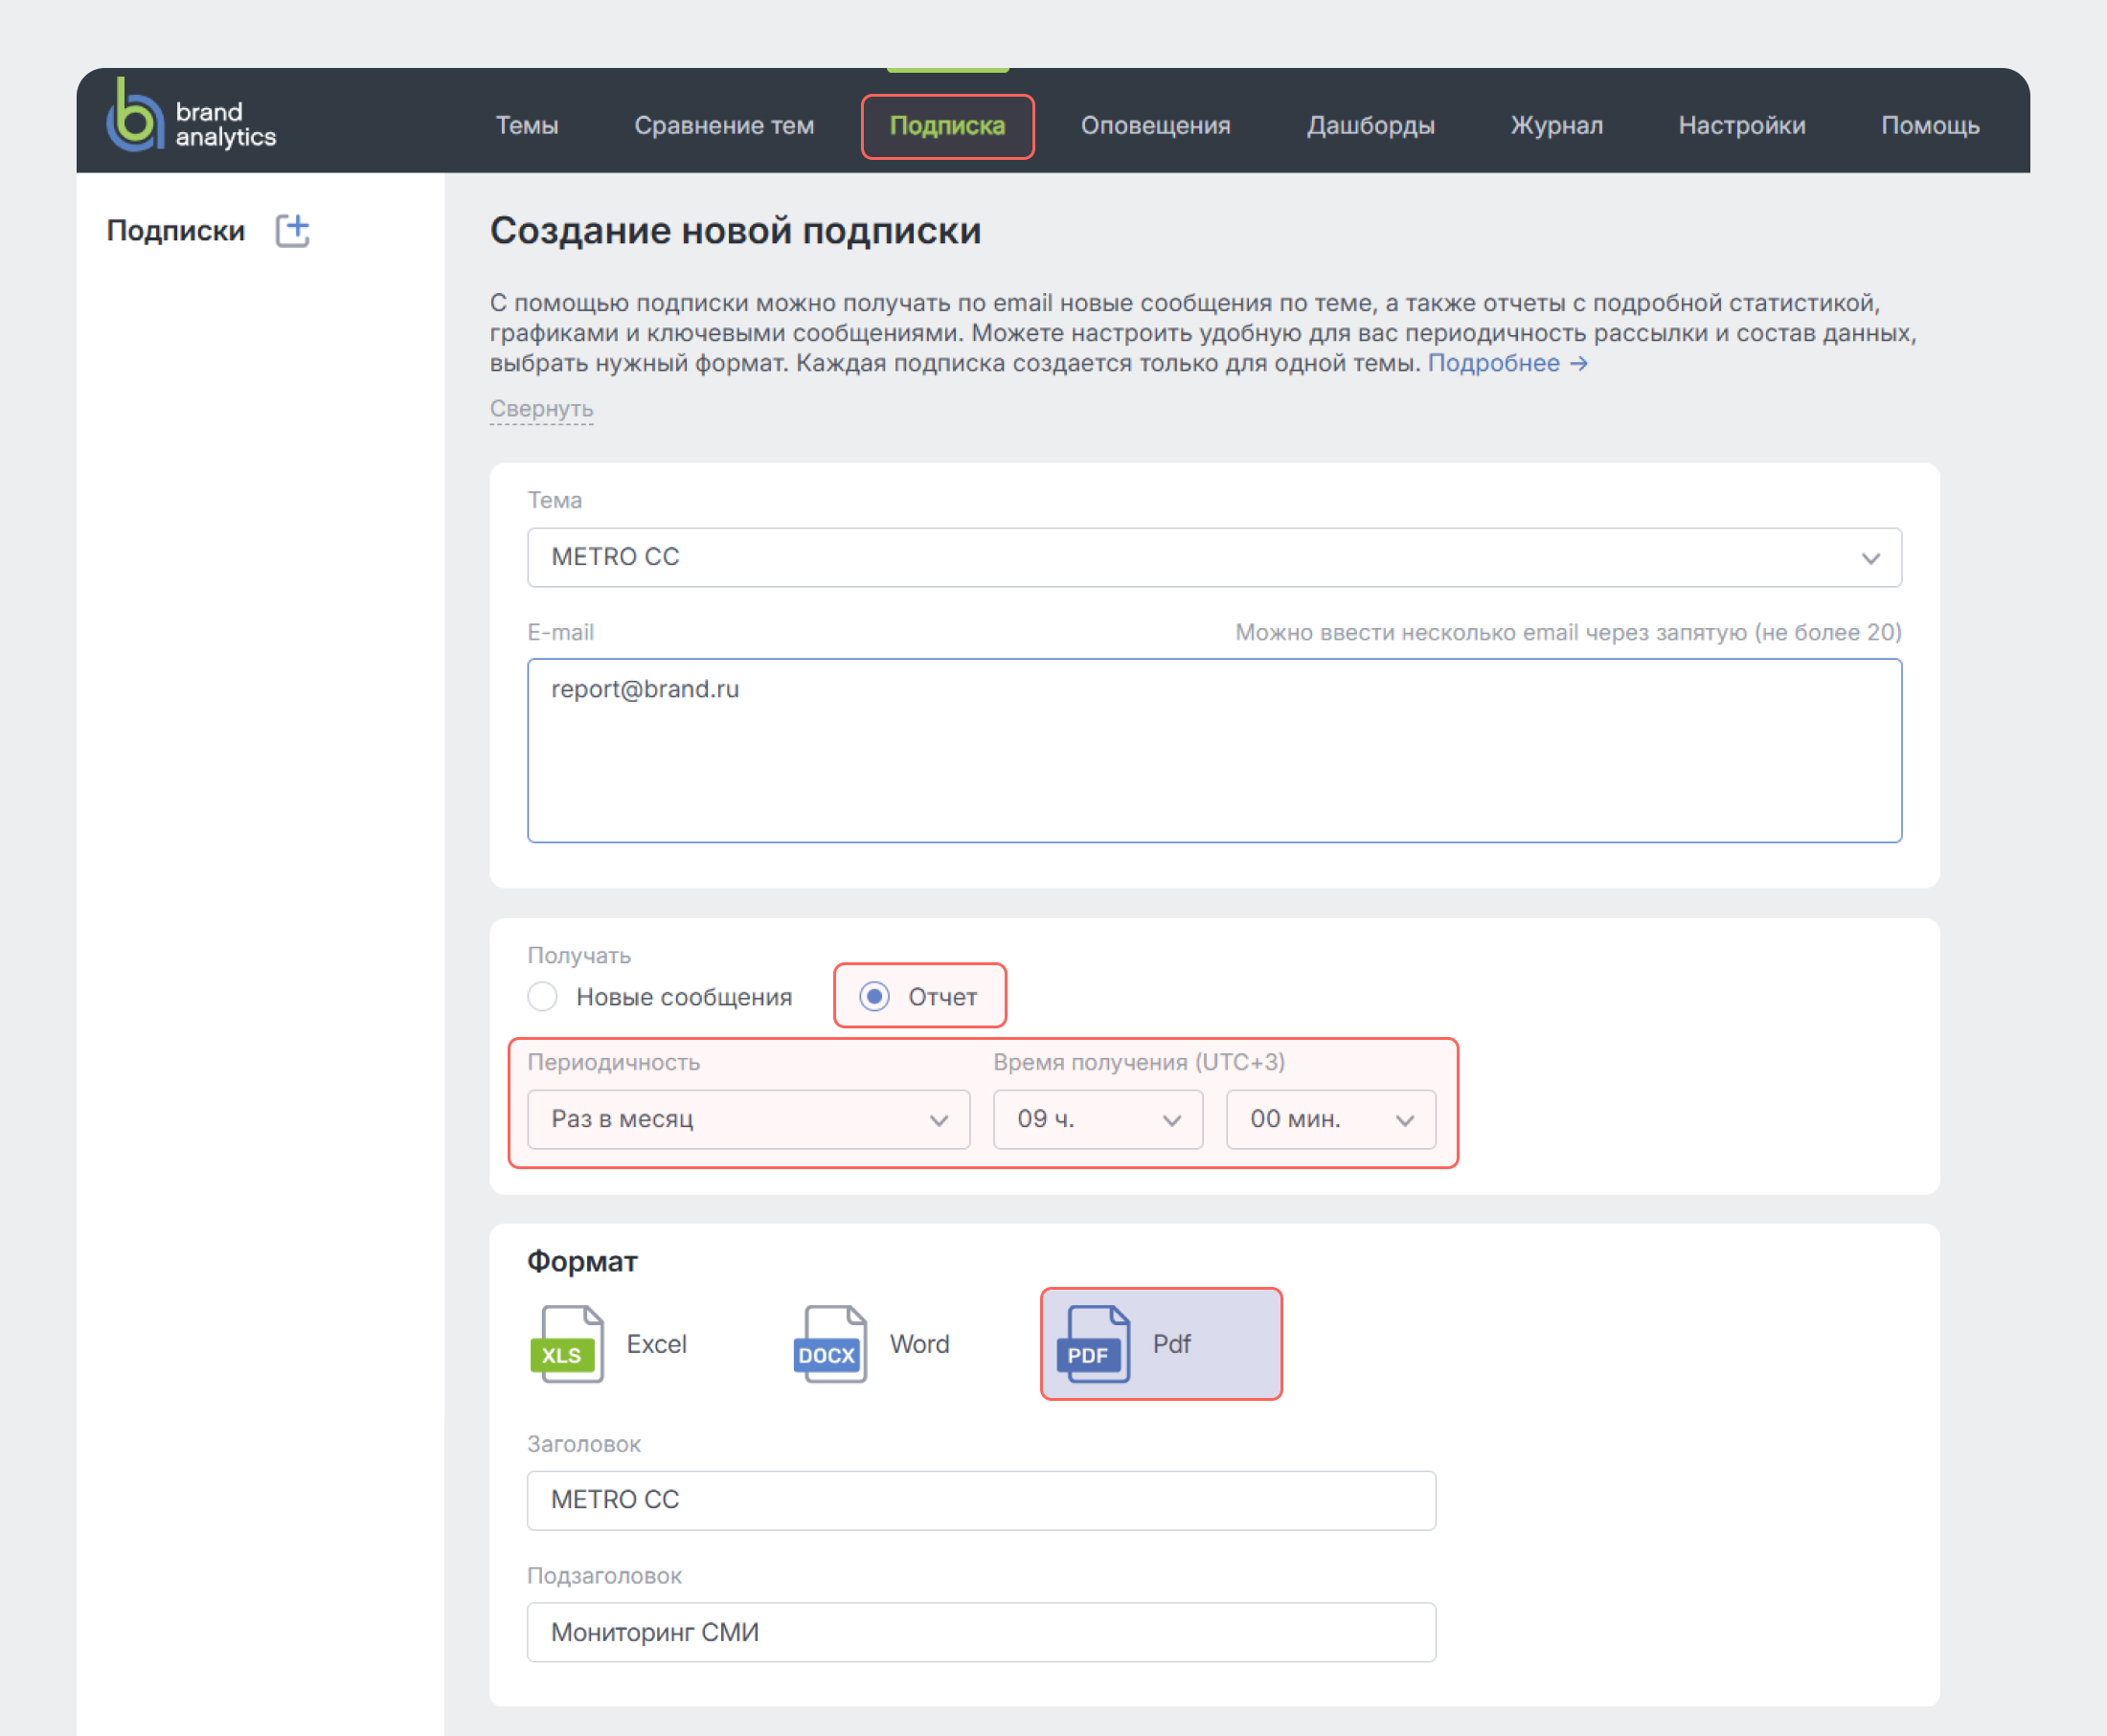This screenshot has height=1736, width=2107.
Task: Open the Настройки menu item
Action: pos(1741,126)
